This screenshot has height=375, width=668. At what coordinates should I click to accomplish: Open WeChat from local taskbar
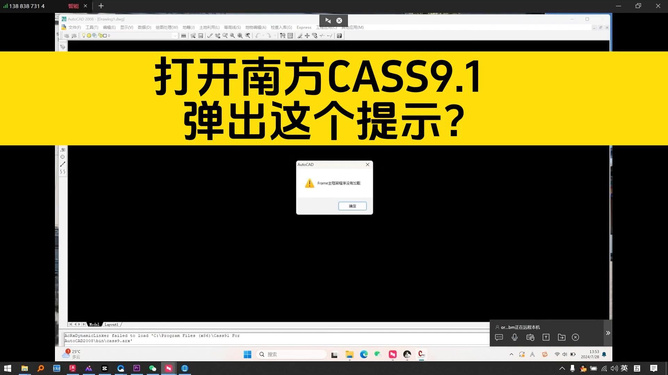tap(153, 368)
